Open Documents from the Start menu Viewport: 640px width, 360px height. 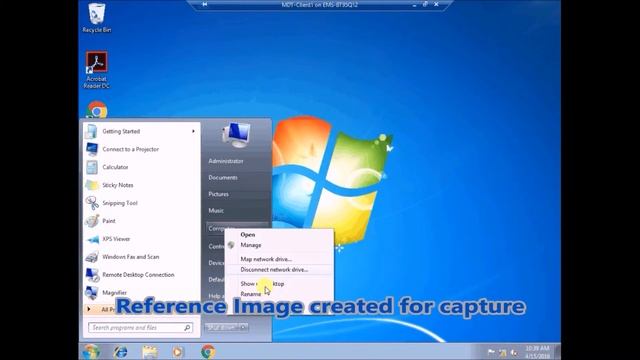pyautogui.click(x=223, y=178)
